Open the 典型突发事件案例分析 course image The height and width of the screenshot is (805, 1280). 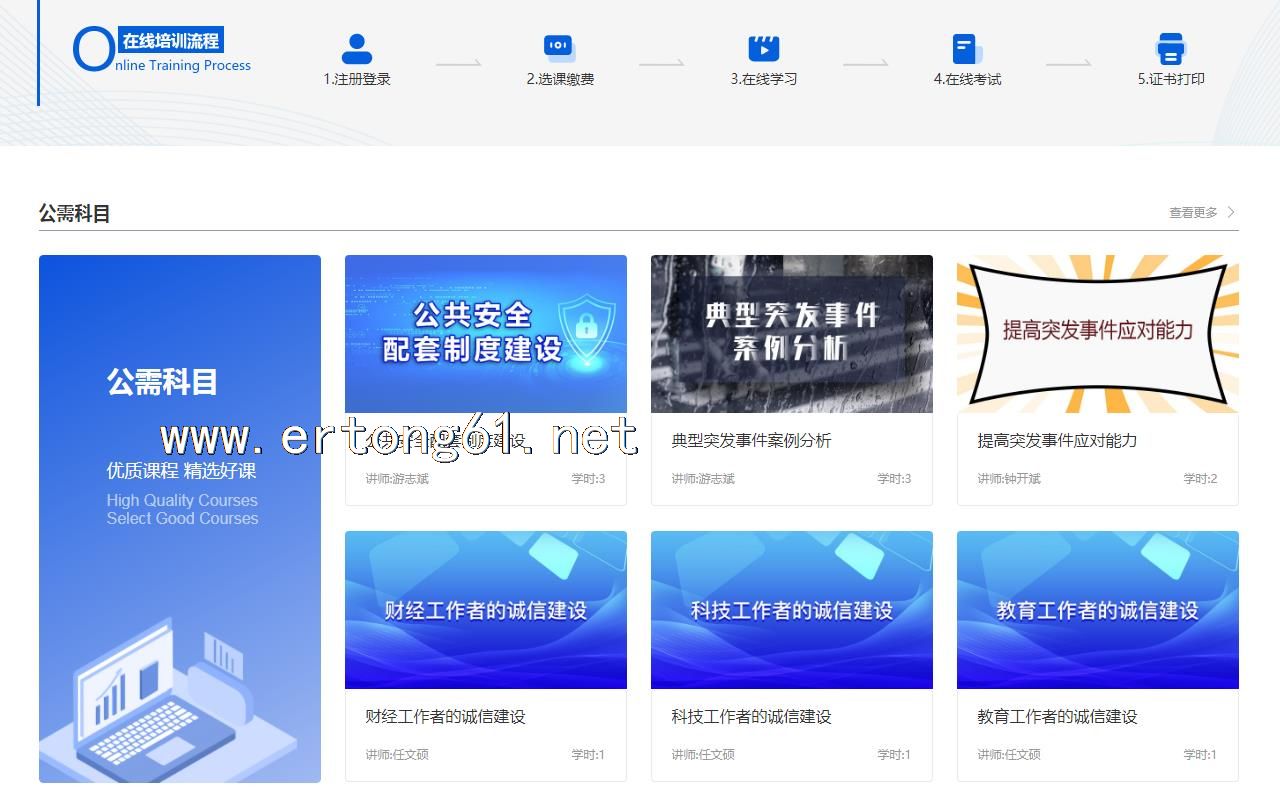point(792,333)
